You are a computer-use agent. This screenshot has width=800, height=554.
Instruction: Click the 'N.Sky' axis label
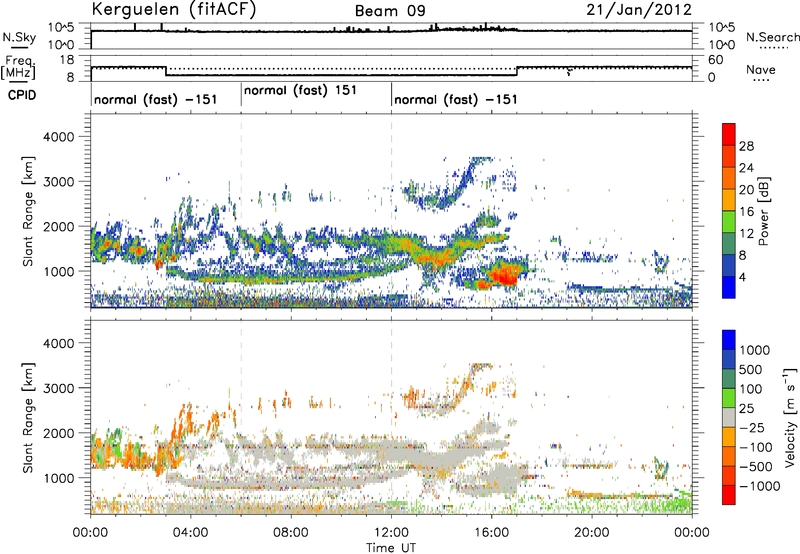pyautogui.click(x=19, y=37)
